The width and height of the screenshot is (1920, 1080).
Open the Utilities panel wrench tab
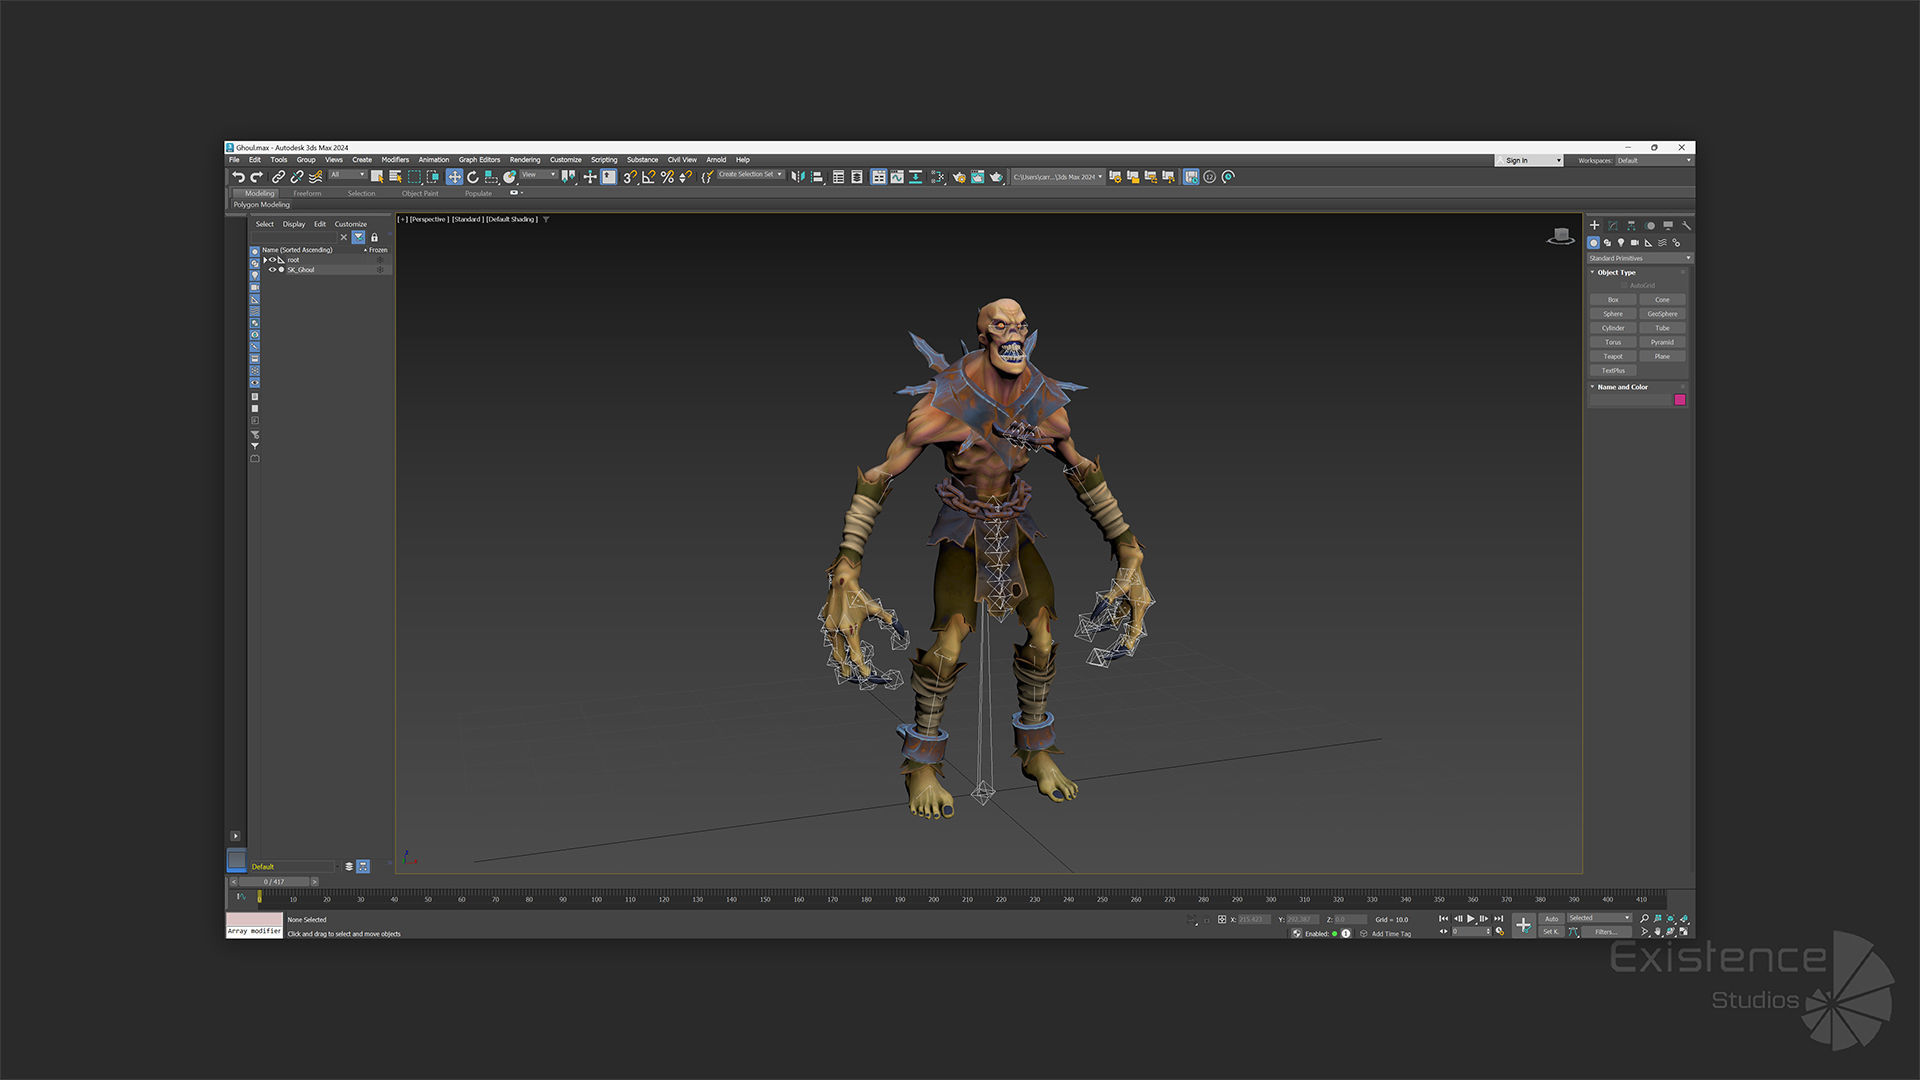pyautogui.click(x=1686, y=226)
